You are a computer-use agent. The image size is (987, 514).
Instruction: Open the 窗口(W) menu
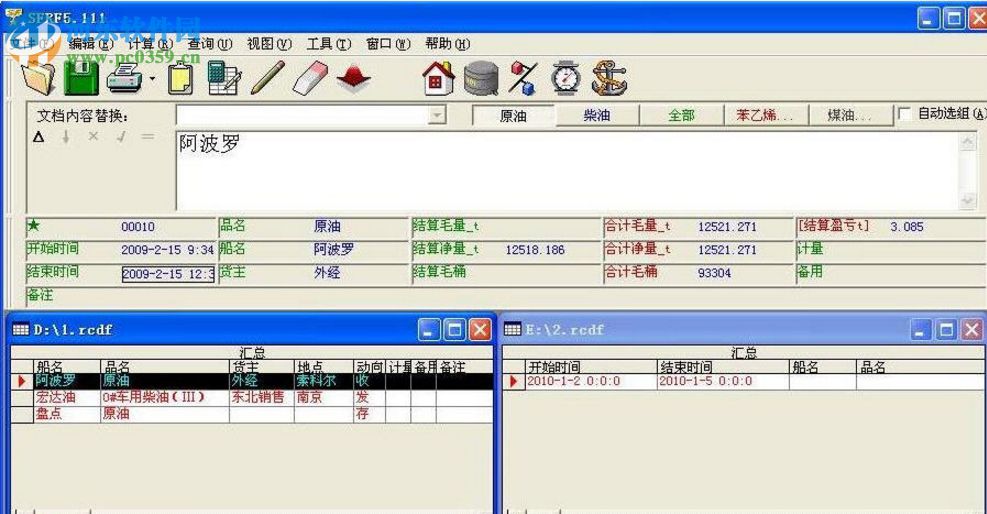(x=388, y=44)
